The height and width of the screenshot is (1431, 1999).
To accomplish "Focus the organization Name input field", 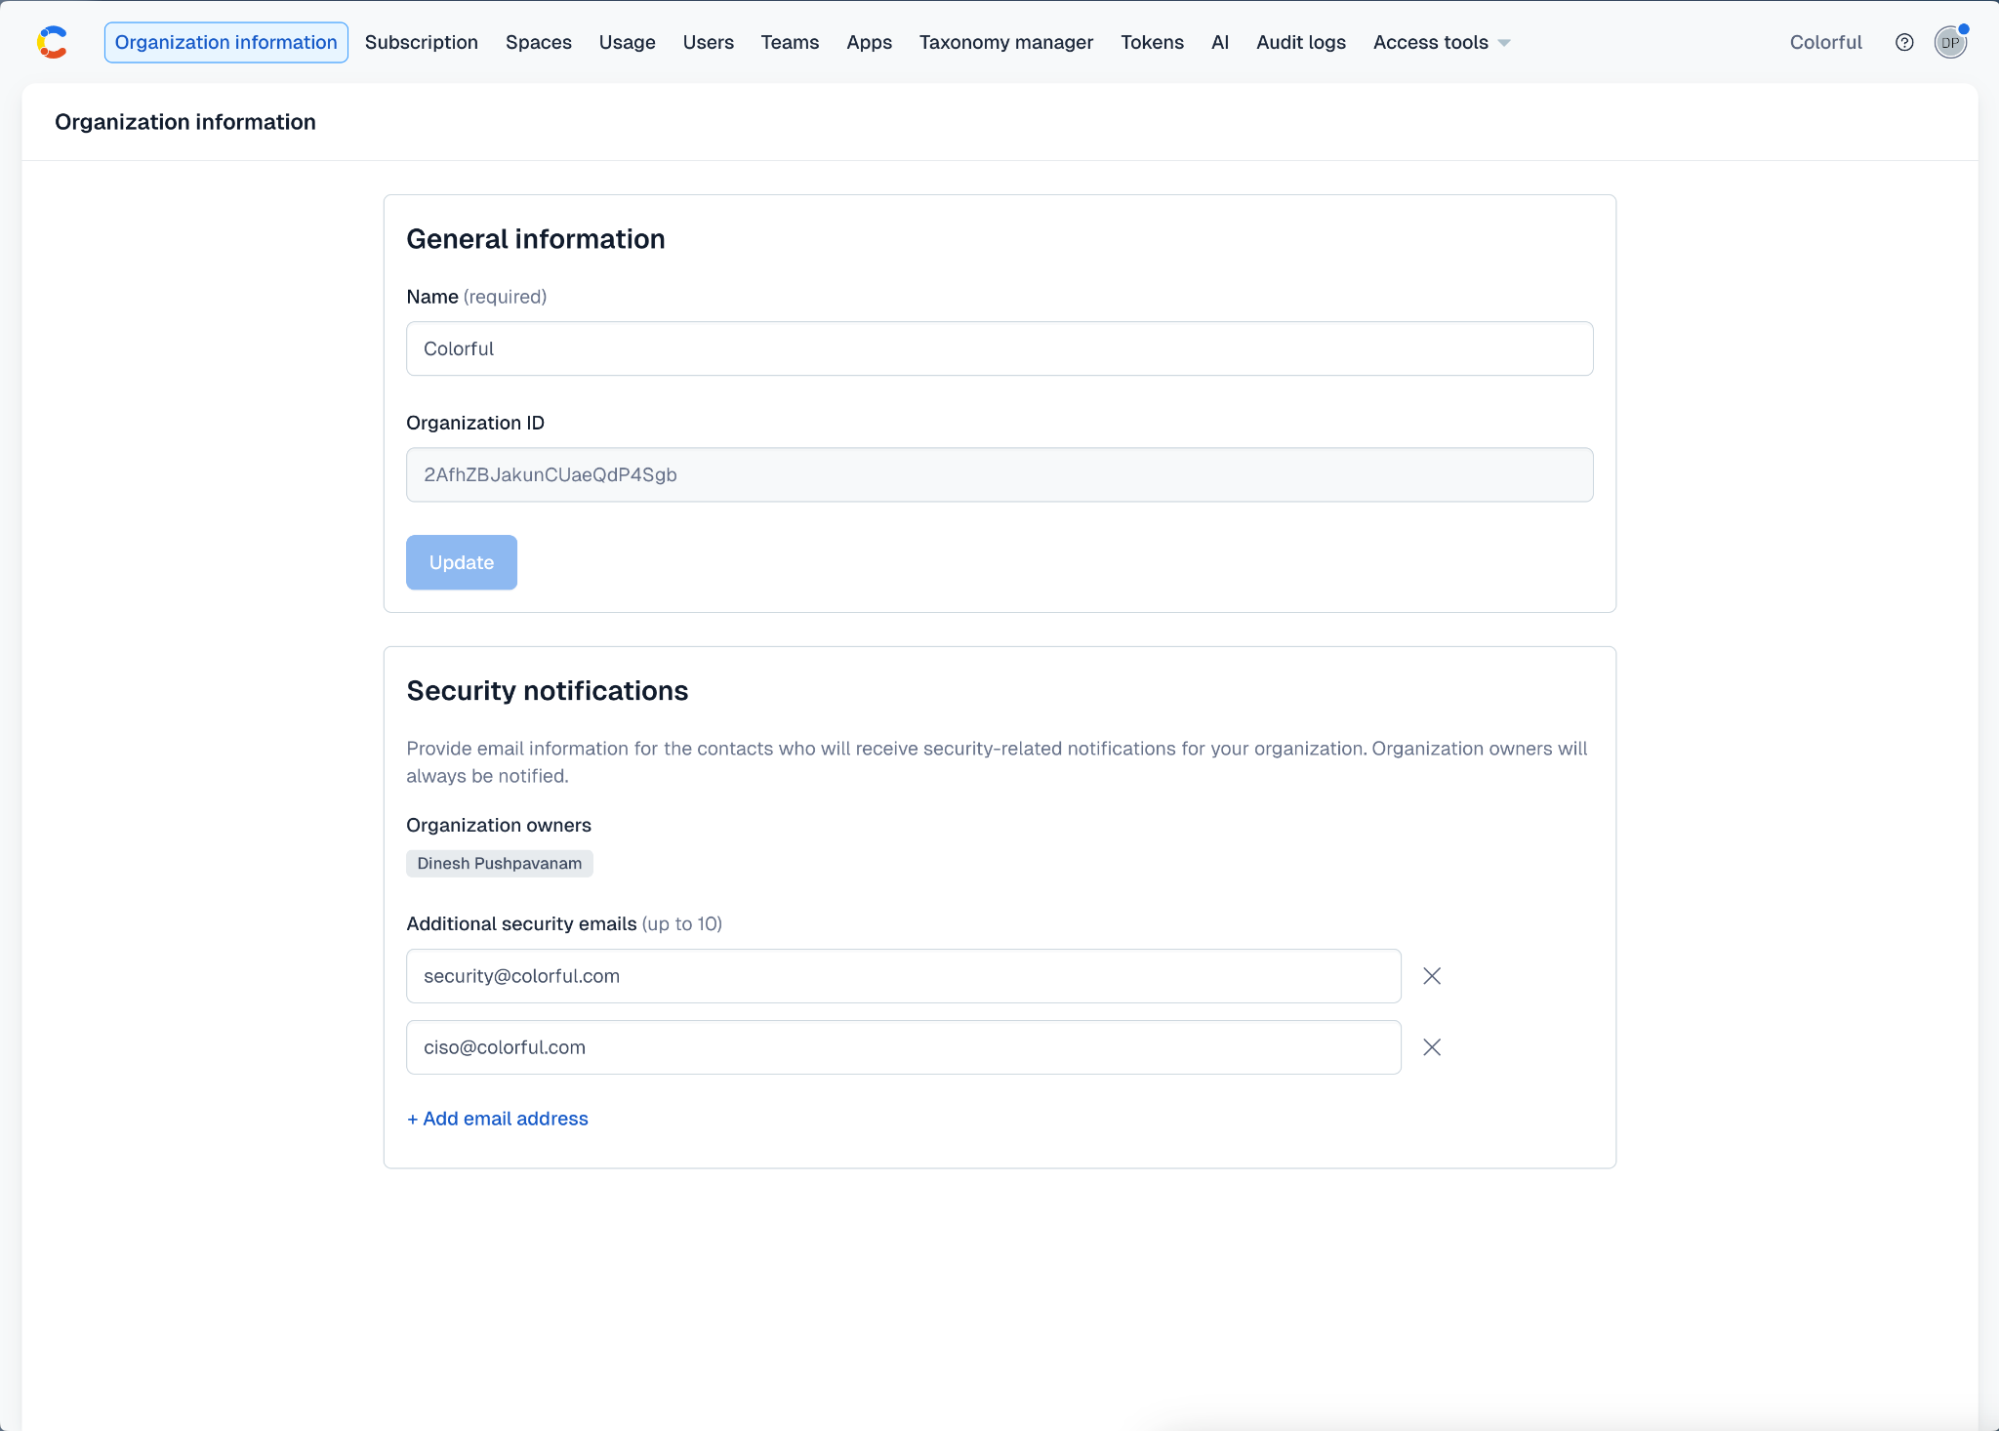I will pyautogui.click(x=998, y=349).
